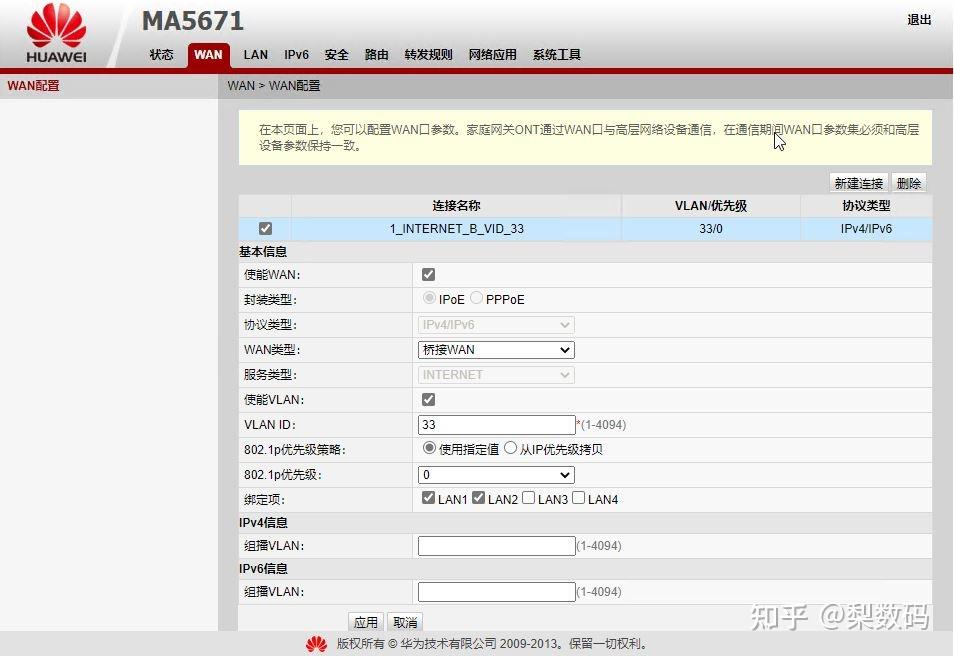The image size is (954, 656).
Task: Switch to the 系统工具 tab
Action: pos(556,55)
